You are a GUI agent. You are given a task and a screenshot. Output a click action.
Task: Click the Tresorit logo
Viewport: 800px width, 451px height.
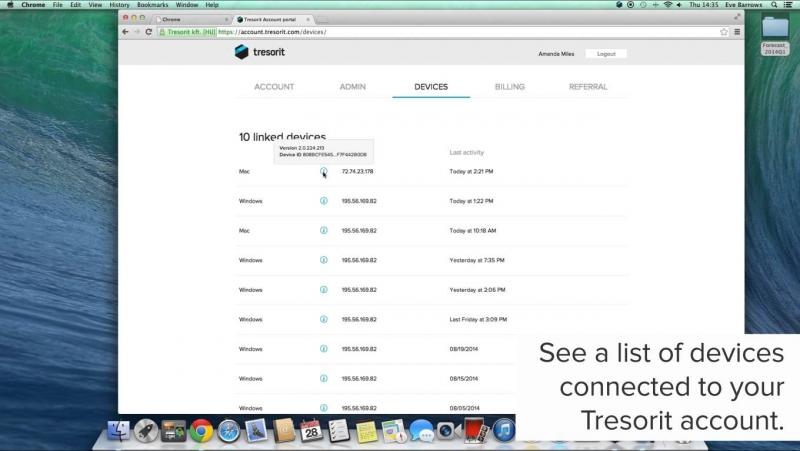[261, 52]
